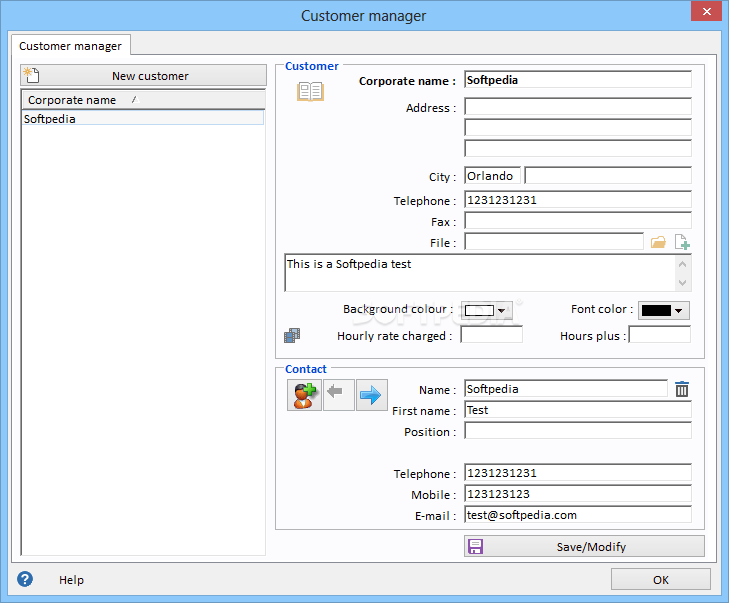
Task: Click notes scrollbar down arrow
Action: pyautogui.click(x=683, y=282)
